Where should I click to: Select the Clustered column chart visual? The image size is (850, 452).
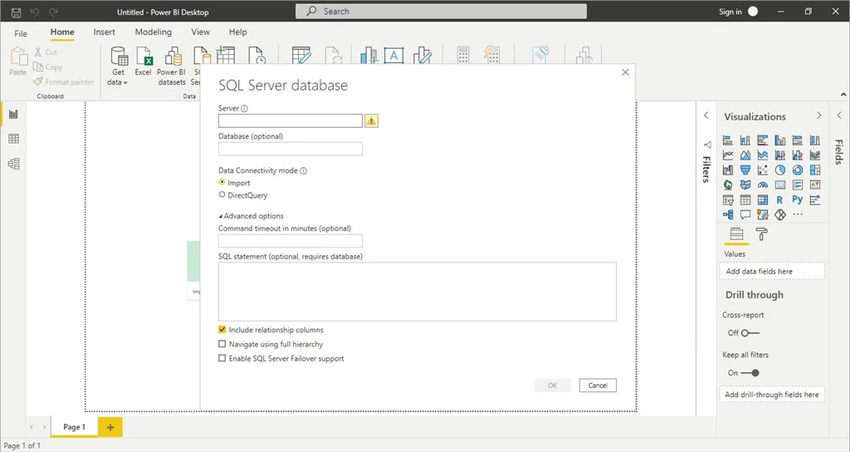click(780, 140)
